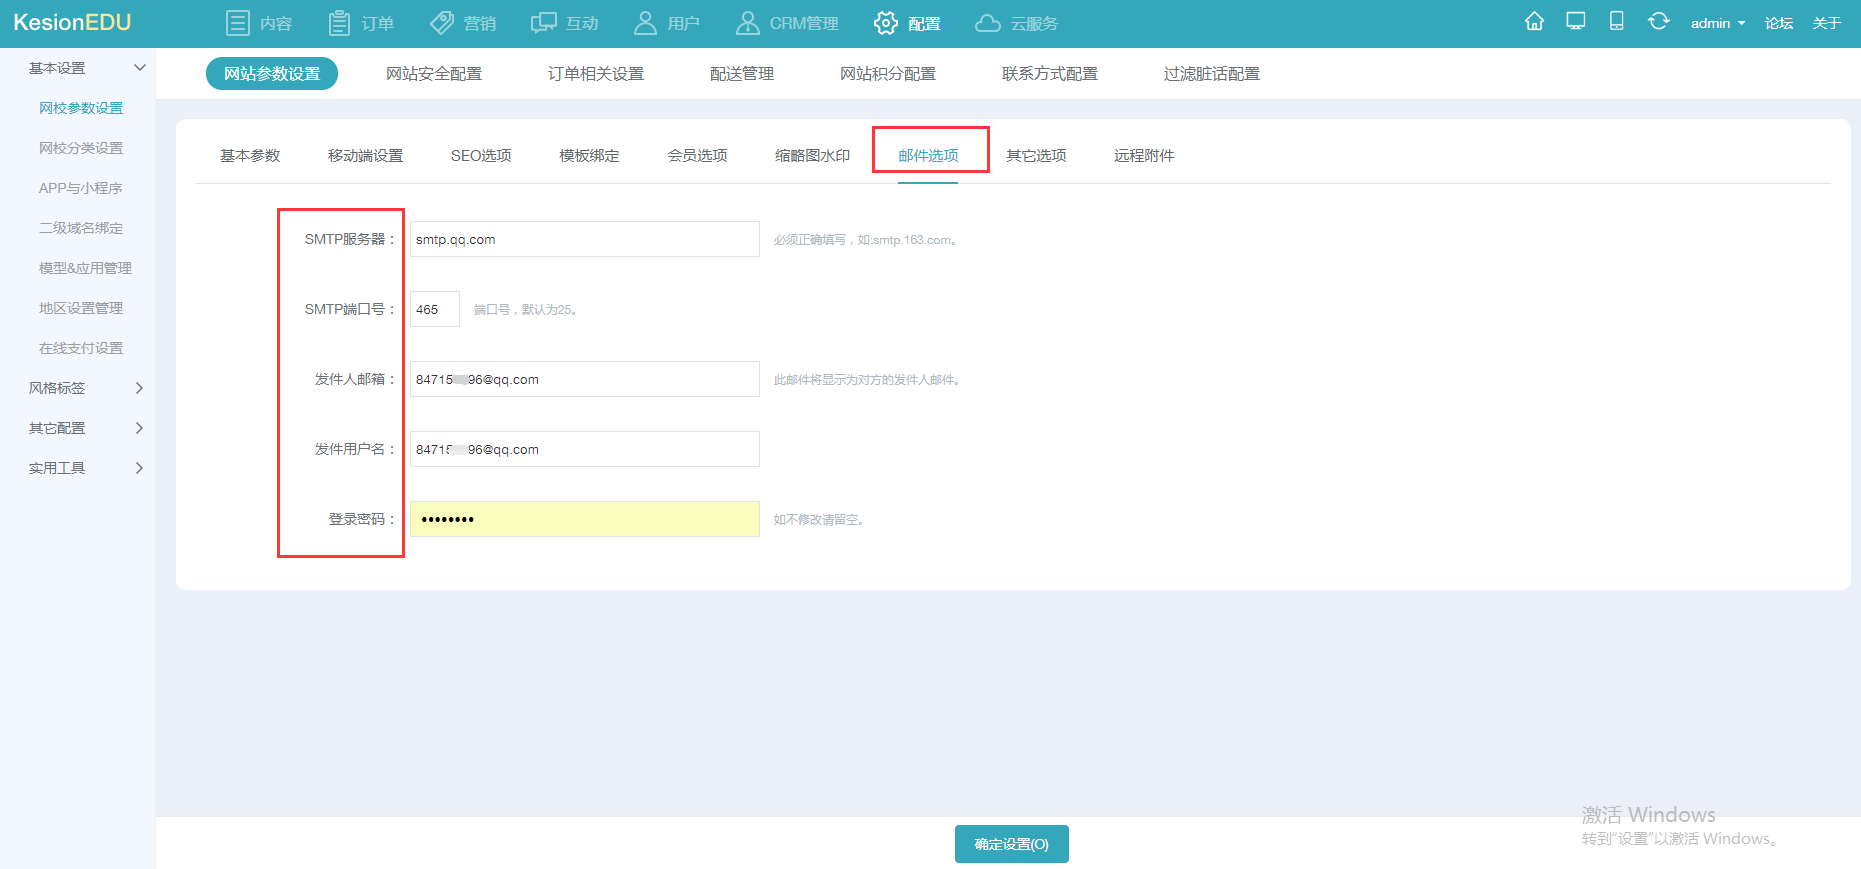
Task: Click the SMTP服务器 input field
Action: click(584, 239)
